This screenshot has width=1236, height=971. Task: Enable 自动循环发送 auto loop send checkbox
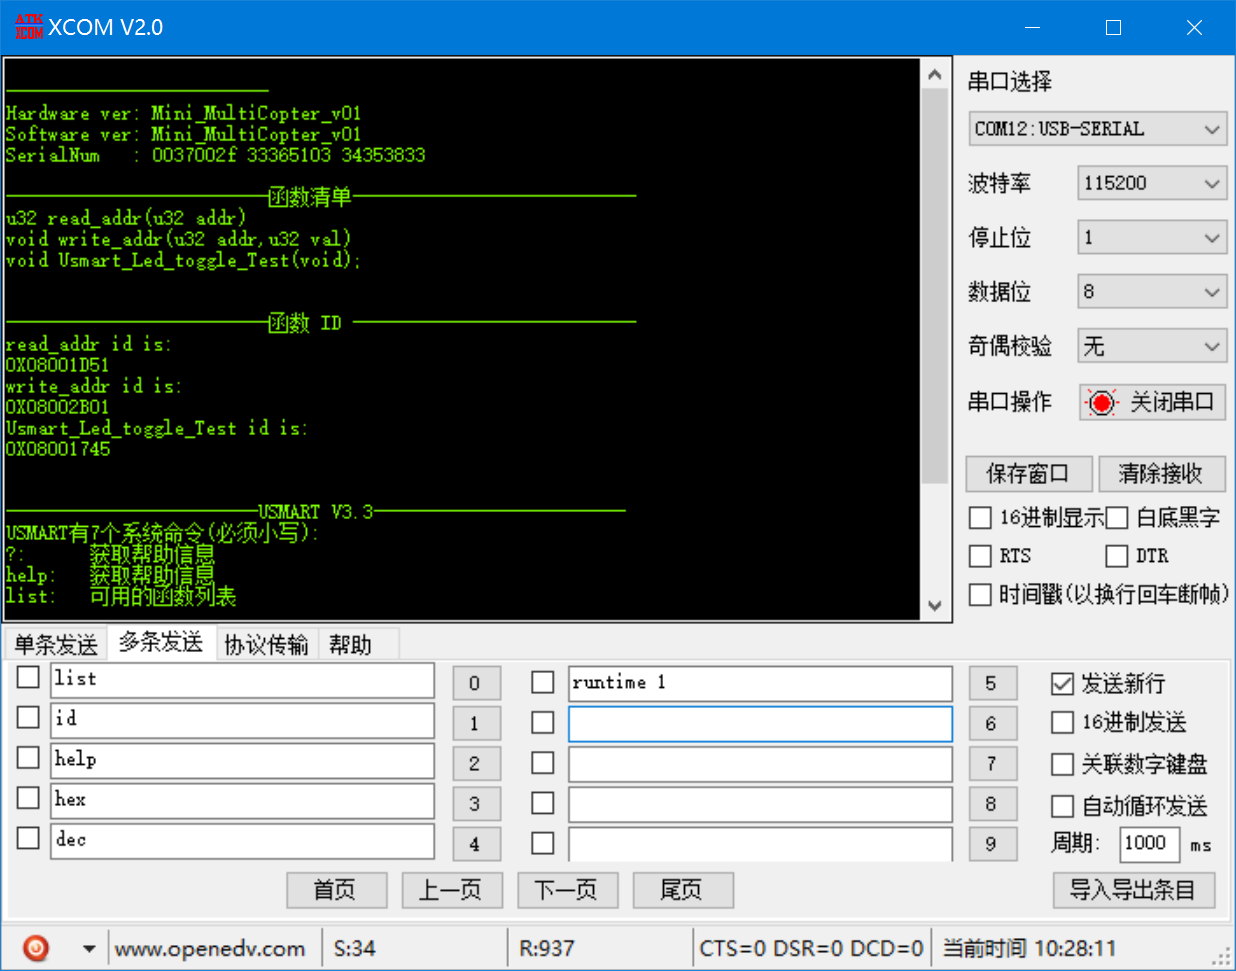[x=1062, y=806]
